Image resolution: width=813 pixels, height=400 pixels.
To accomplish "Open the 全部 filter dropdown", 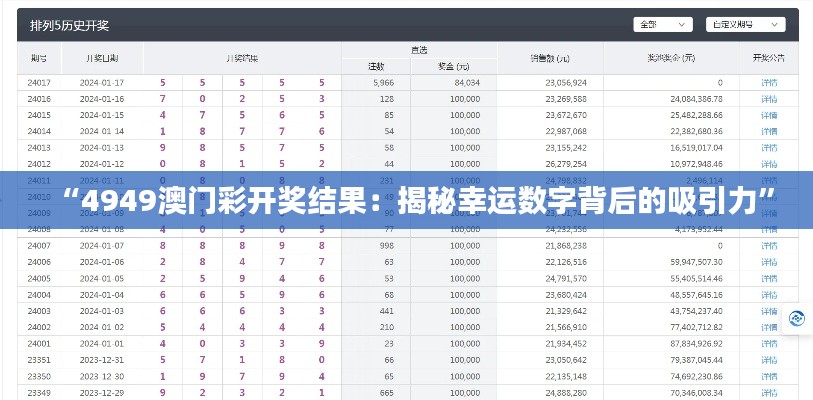I will point(662,24).
